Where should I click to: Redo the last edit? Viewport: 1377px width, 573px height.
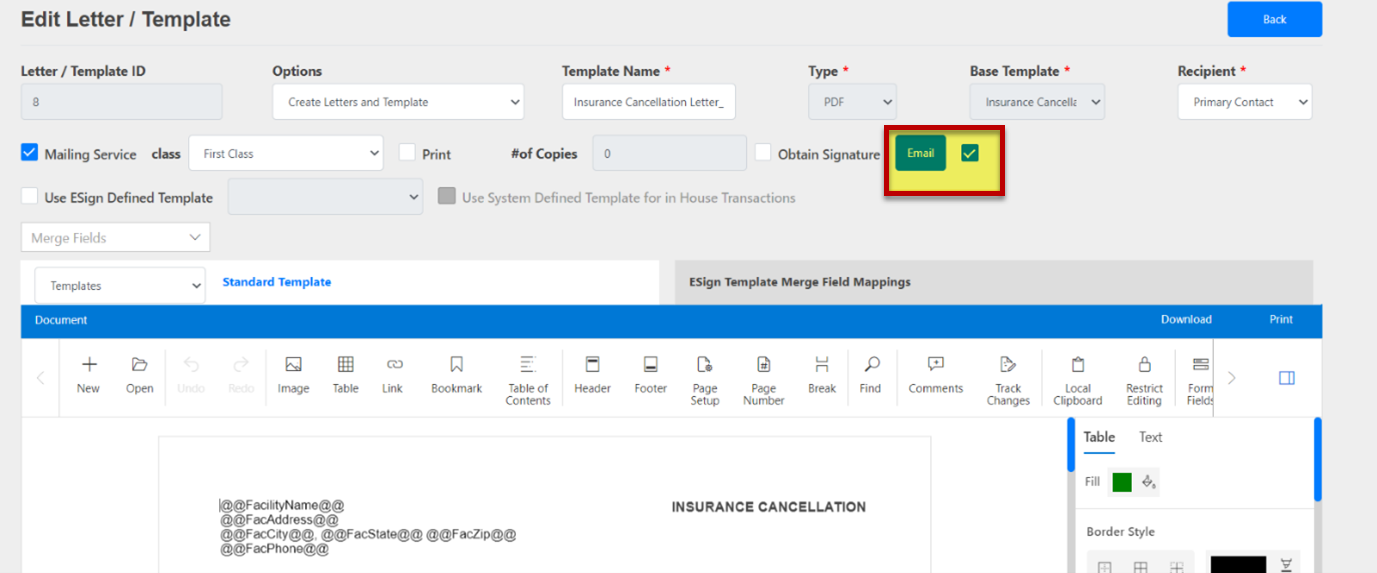coord(241,376)
